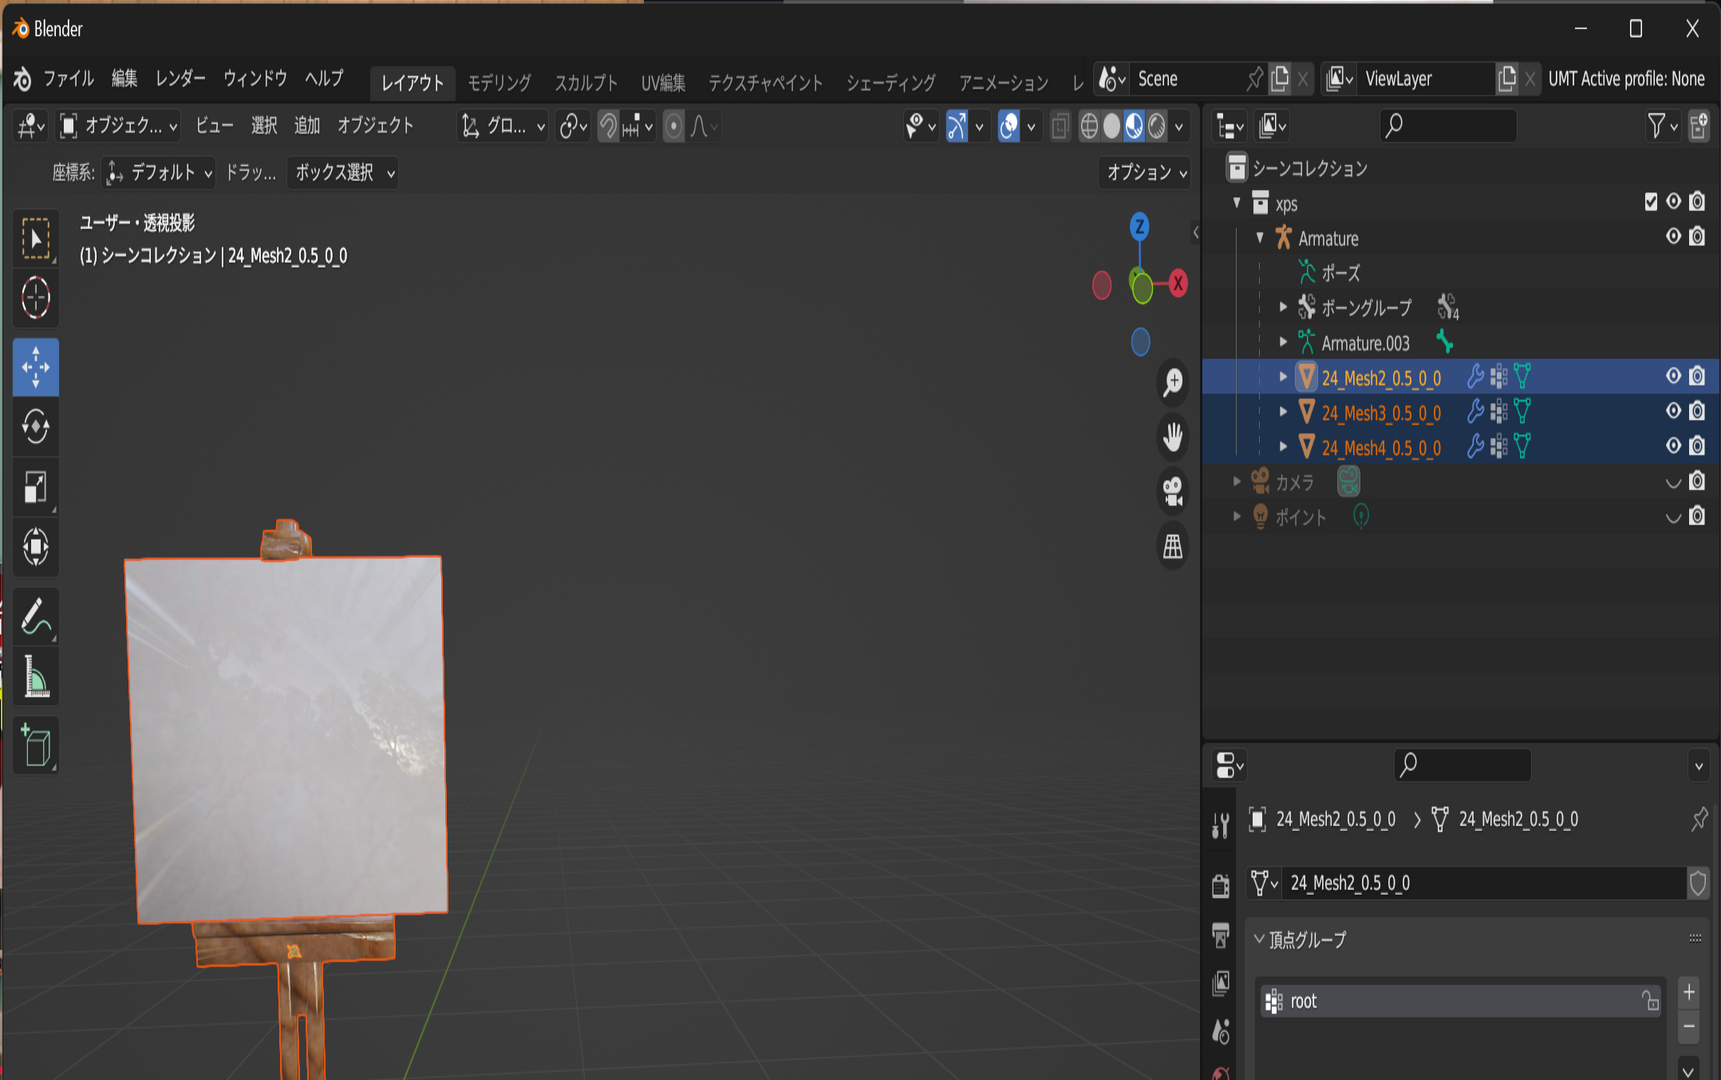Switch to the モデリング workspace tab
Screen dimensions: 1721x1080
[499, 82]
